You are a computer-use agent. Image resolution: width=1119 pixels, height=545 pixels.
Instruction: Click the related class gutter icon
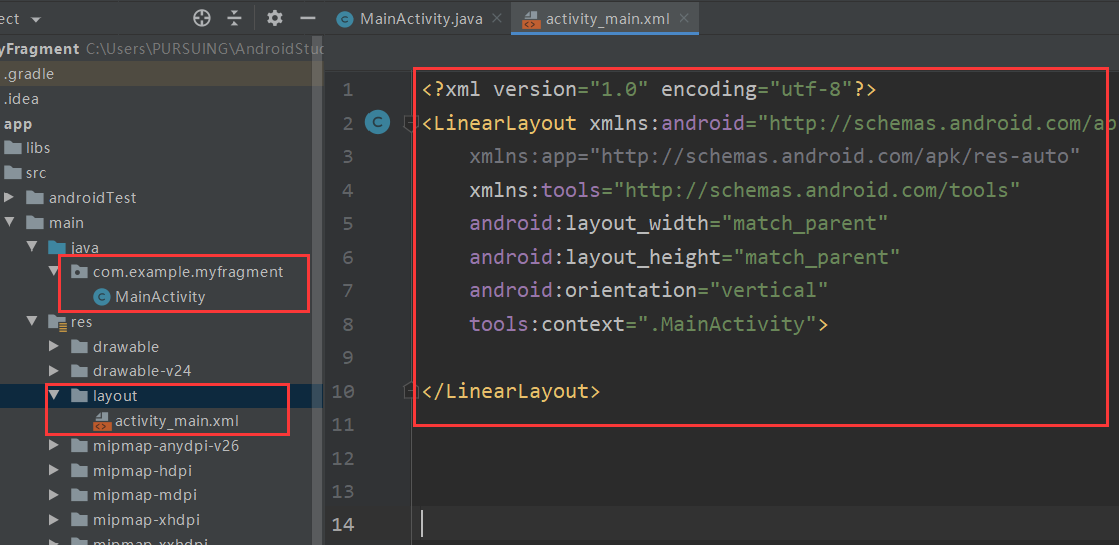[x=377, y=123]
